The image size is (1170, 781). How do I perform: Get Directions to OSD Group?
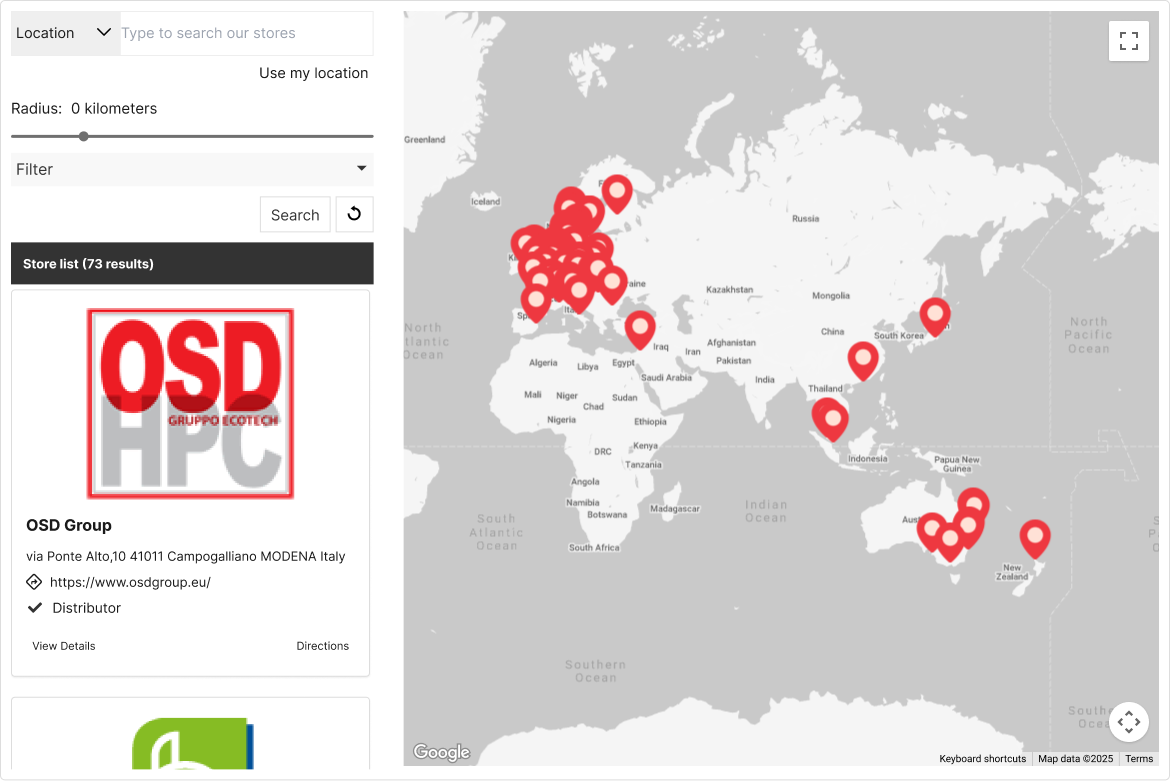coord(322,646)
